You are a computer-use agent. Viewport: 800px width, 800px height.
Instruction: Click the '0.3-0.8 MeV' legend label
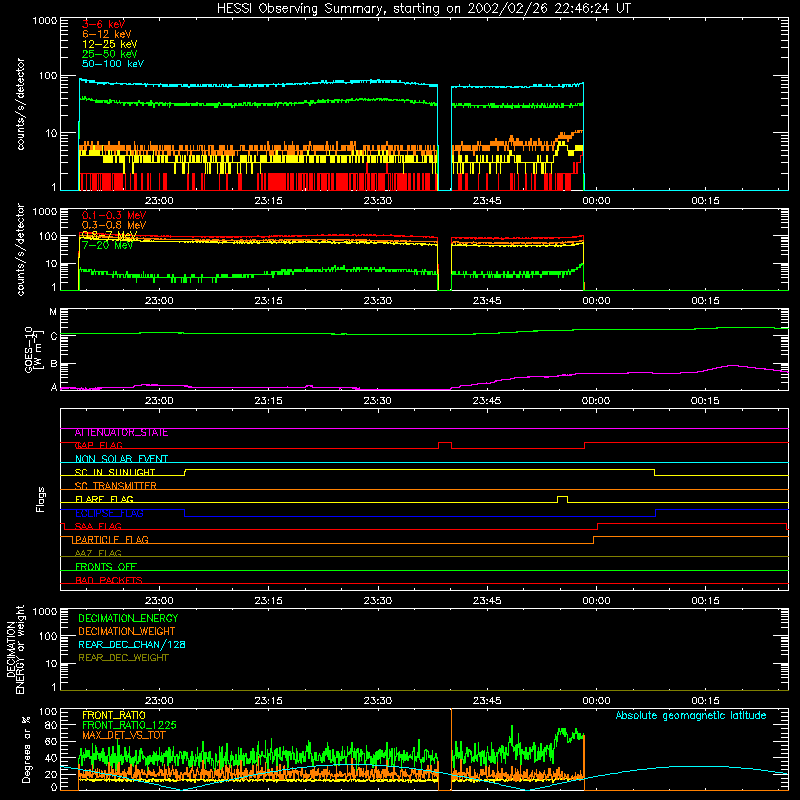click(x=114, y=225)
